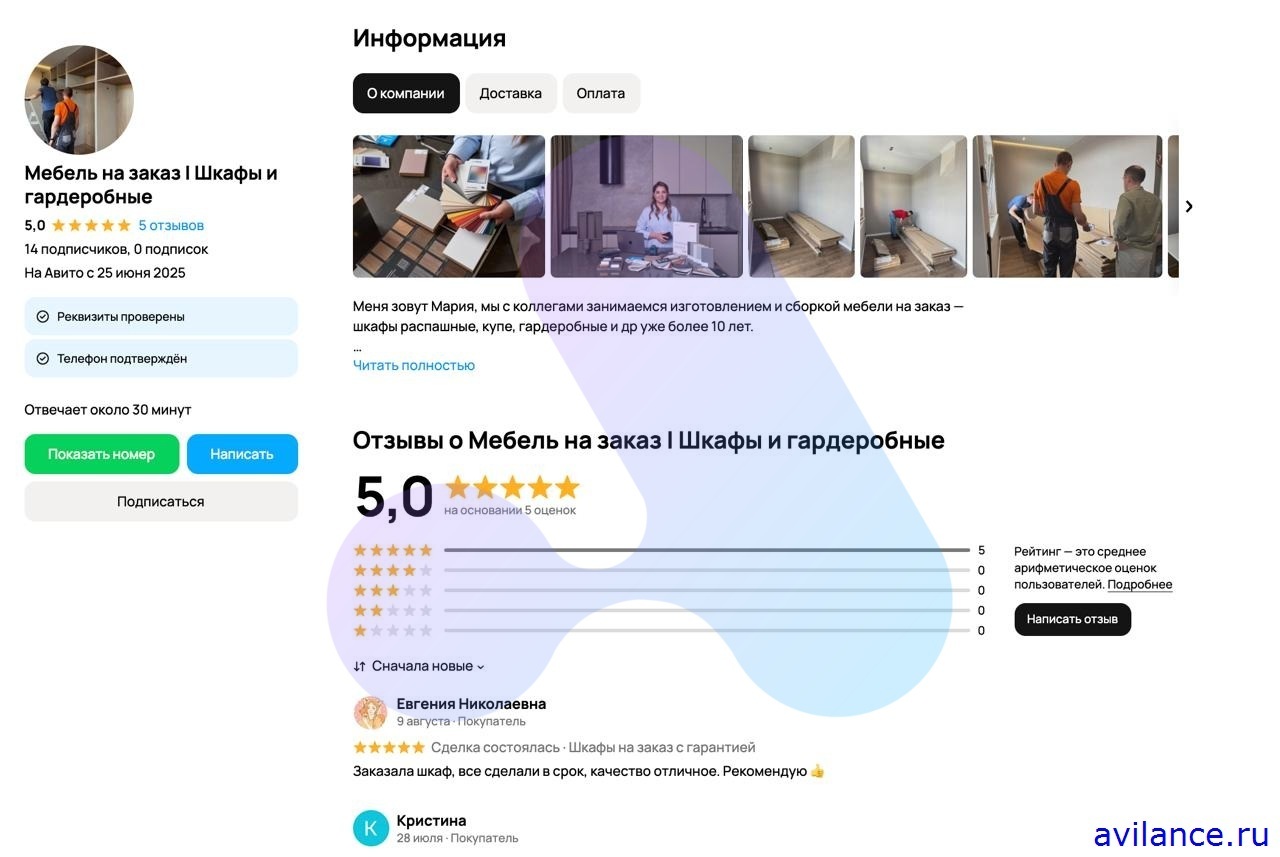Filter reviews by the five-star rating row

(x=669, y=550)
